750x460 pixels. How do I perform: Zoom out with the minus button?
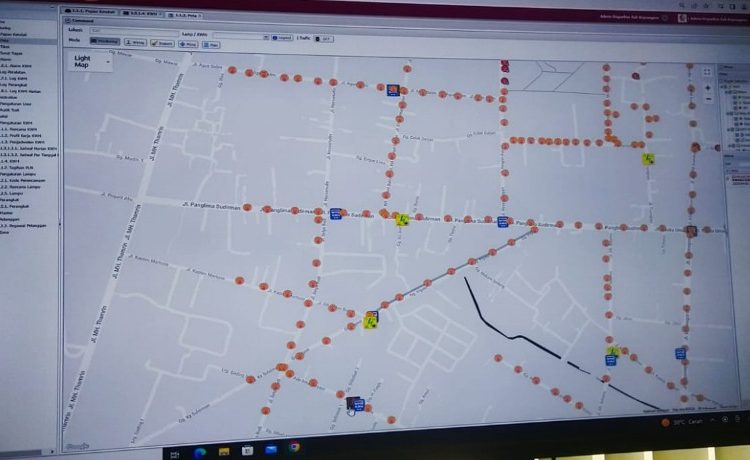[708, 100]
